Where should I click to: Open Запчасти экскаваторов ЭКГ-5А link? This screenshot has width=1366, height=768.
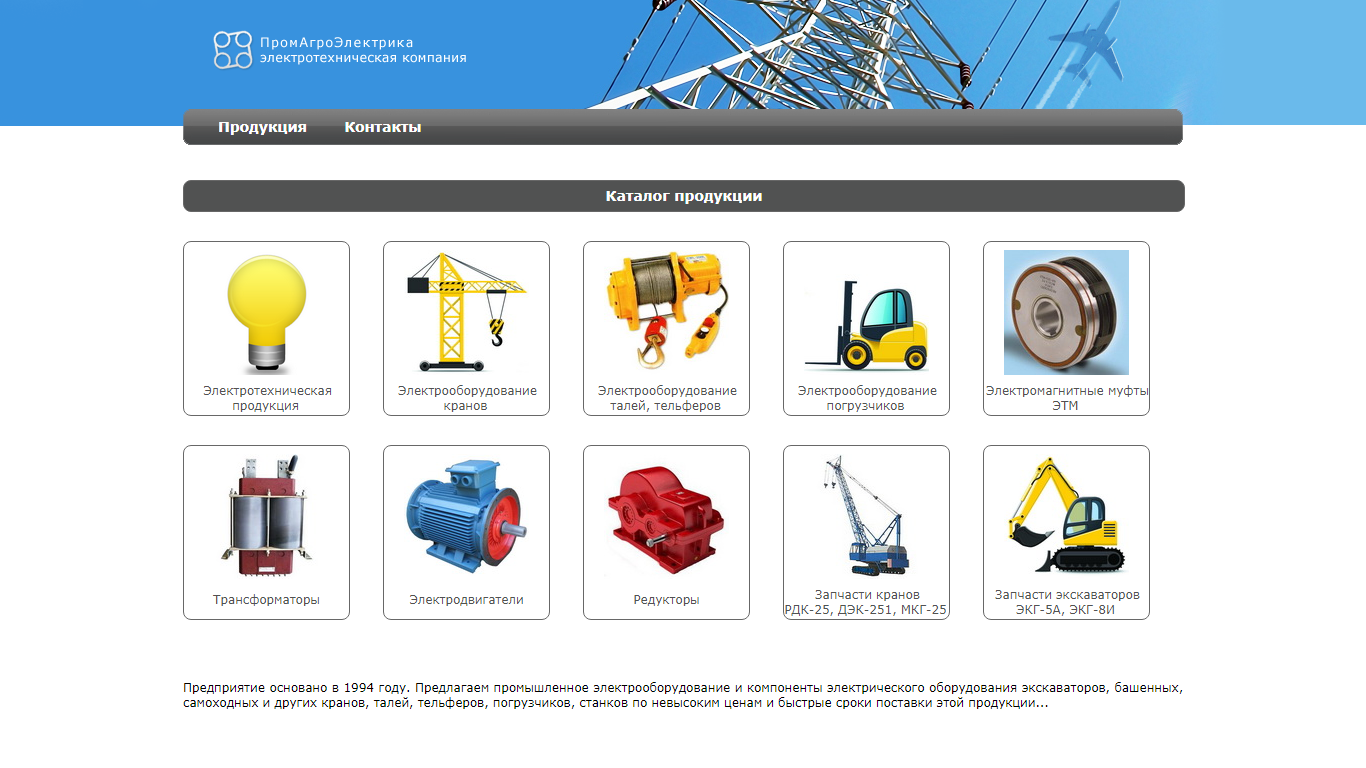click(x=1067, y=602)
